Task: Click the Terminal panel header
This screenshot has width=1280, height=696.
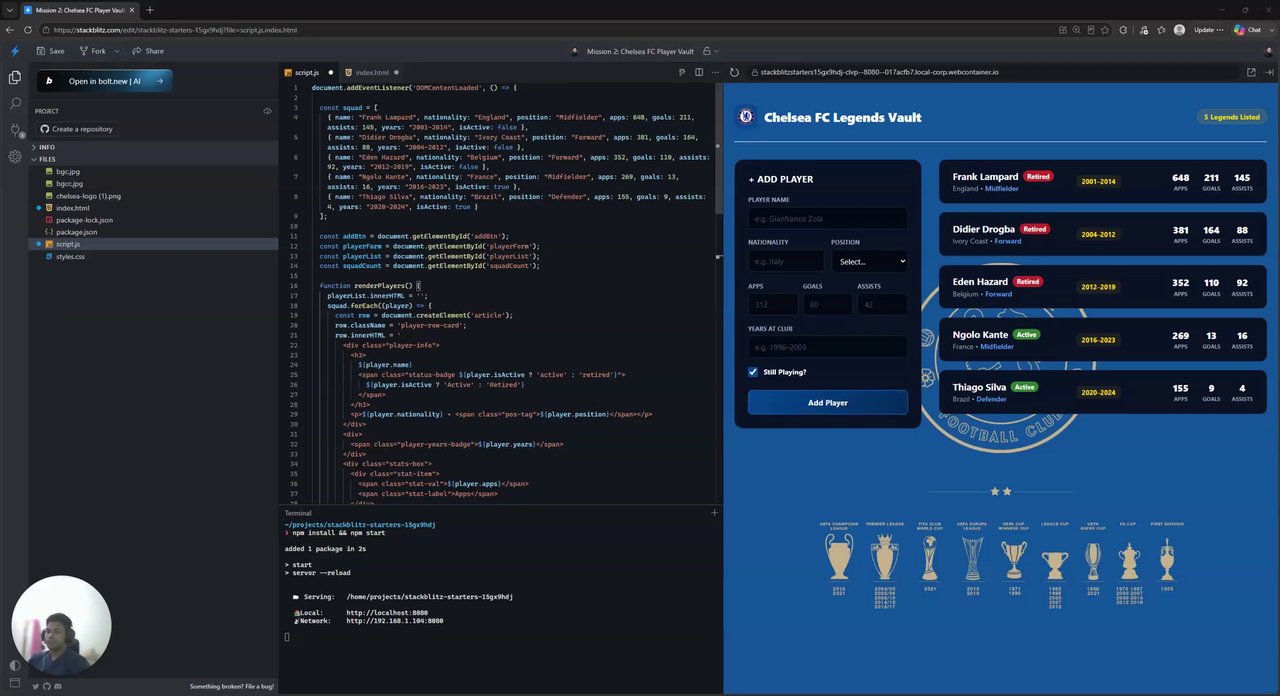Action: [298, 513]
